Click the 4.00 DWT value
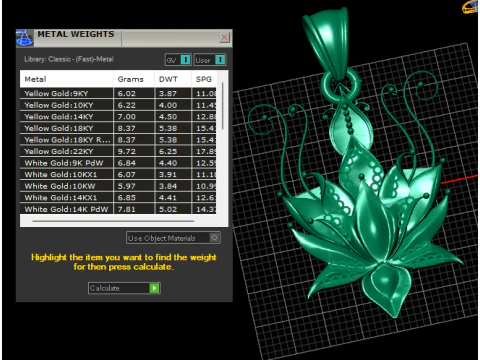Image resolution: width=480 pixels, height=360 pixels. [x=168, y=105]
